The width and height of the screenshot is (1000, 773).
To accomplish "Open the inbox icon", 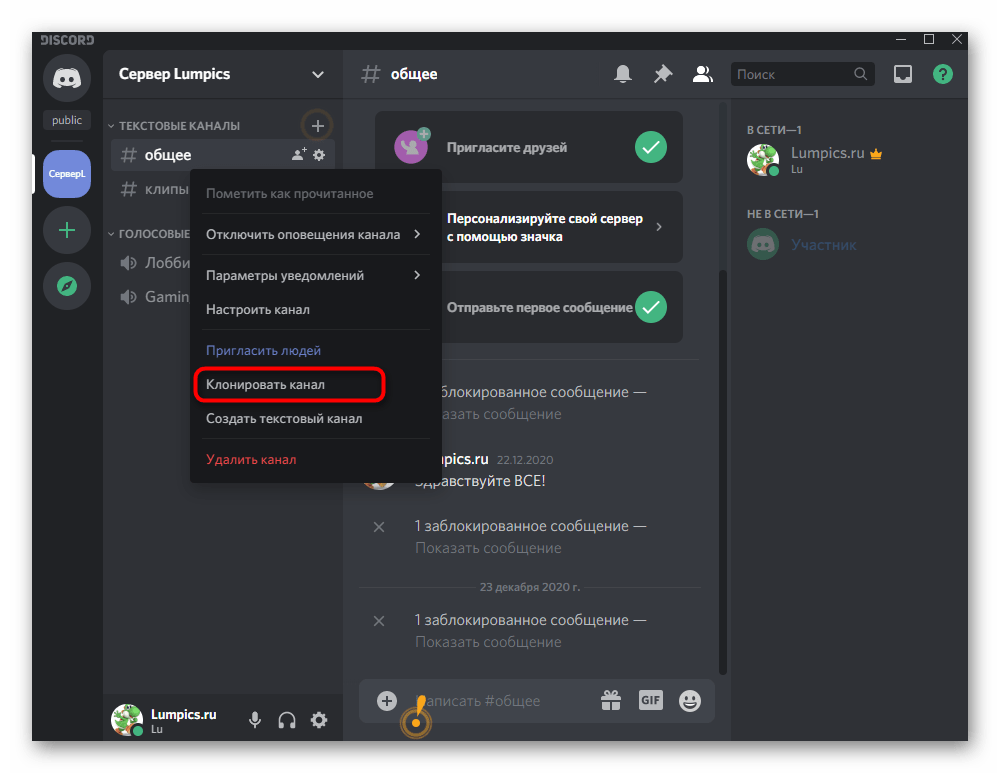I will [x=902, y=75].
